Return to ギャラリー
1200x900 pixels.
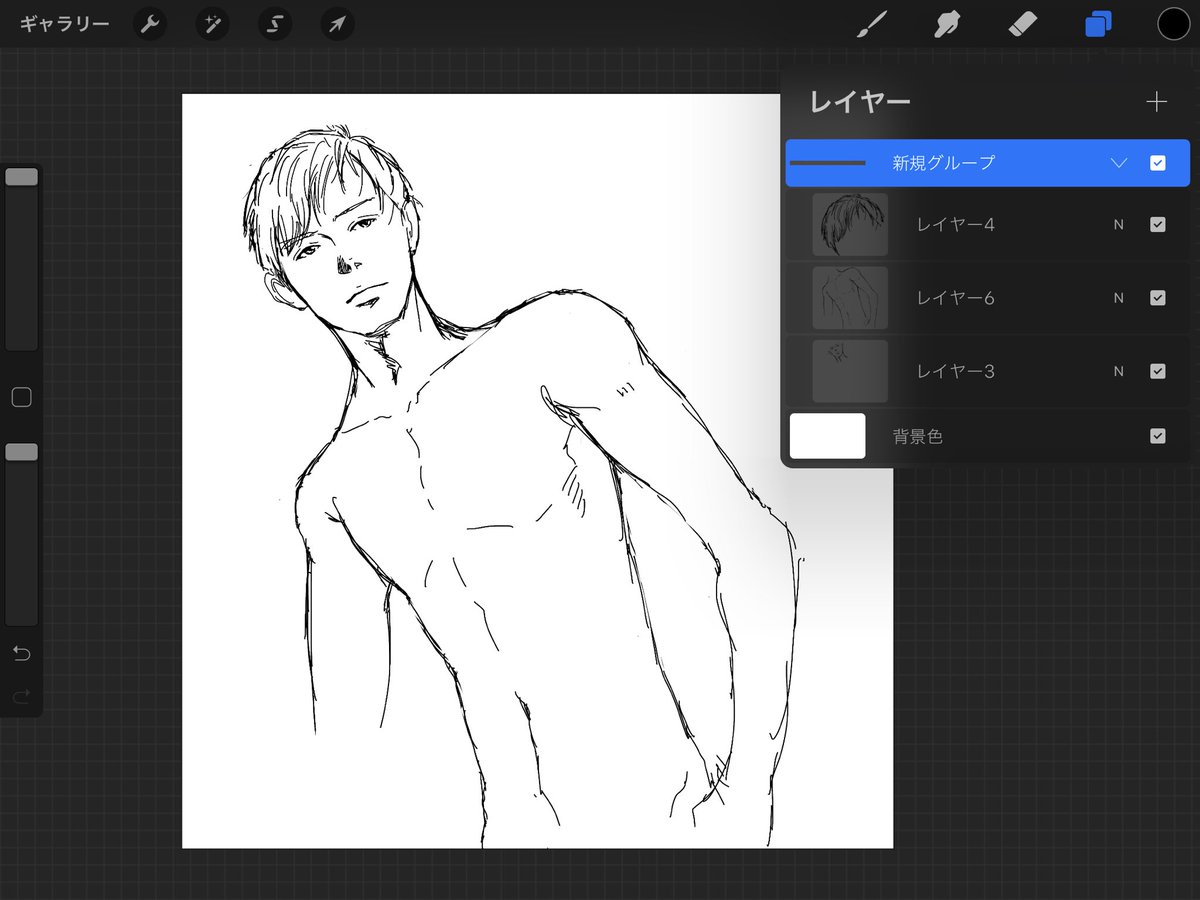click(x=64, y=24)
